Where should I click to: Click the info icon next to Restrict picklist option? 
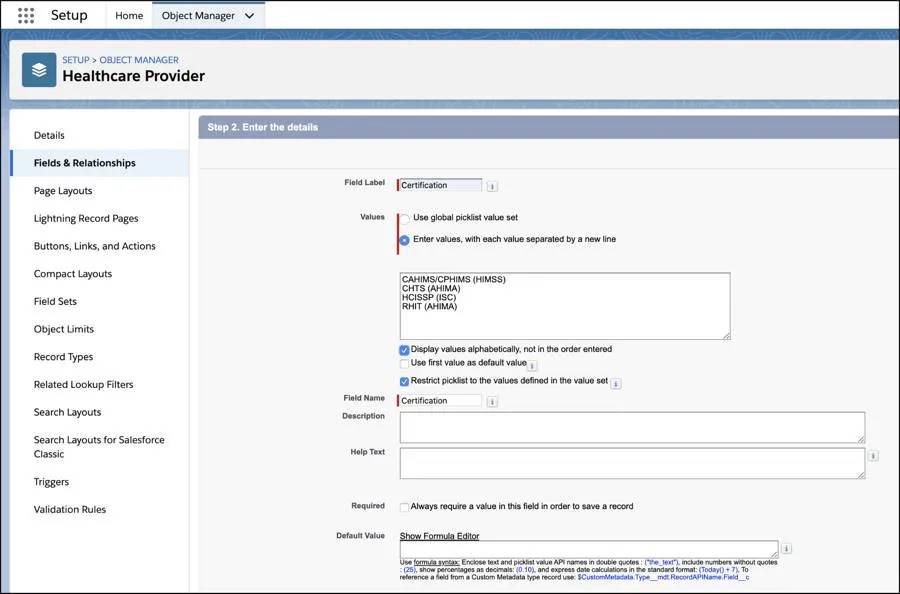click(616, 382)
